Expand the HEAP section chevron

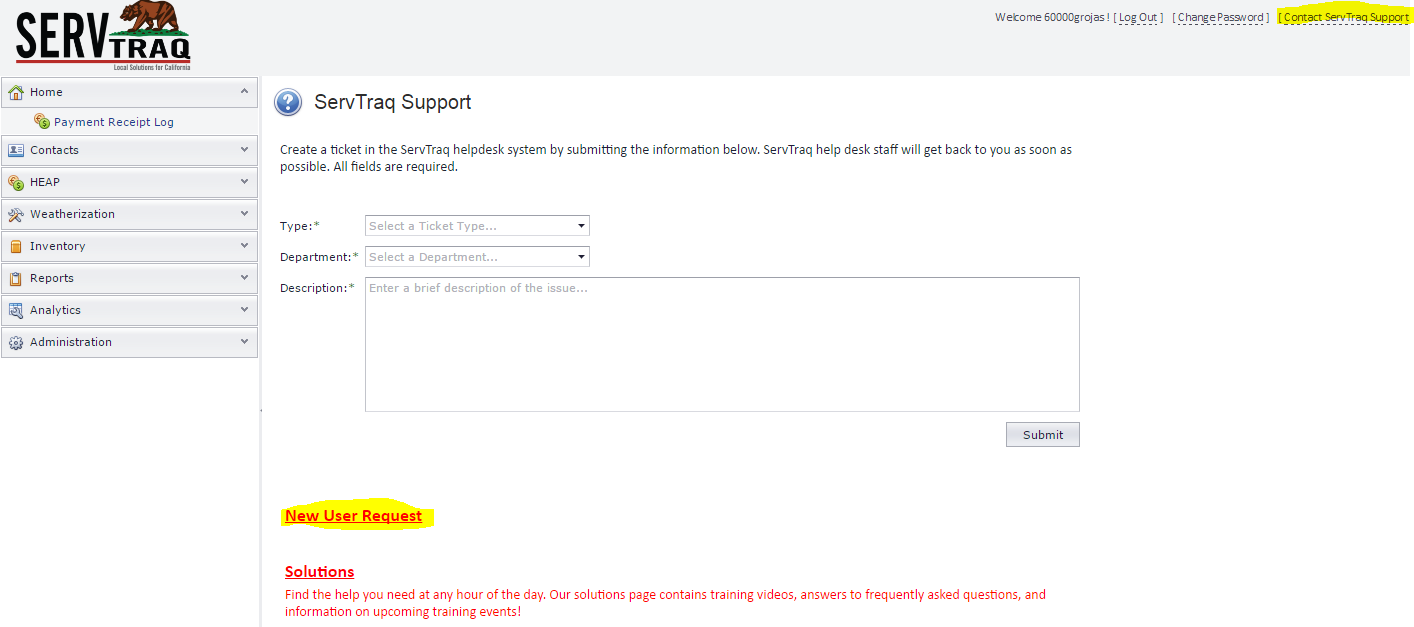tap(245, 181)
